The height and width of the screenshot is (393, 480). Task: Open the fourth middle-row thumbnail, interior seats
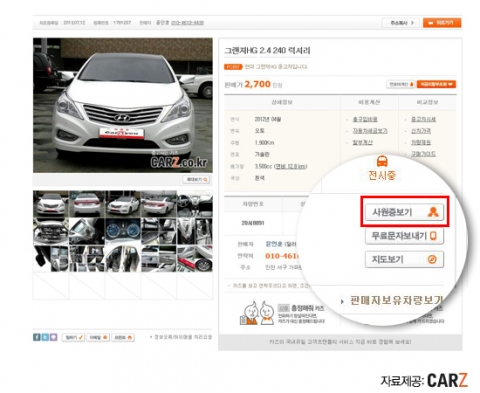click(159, 231)
